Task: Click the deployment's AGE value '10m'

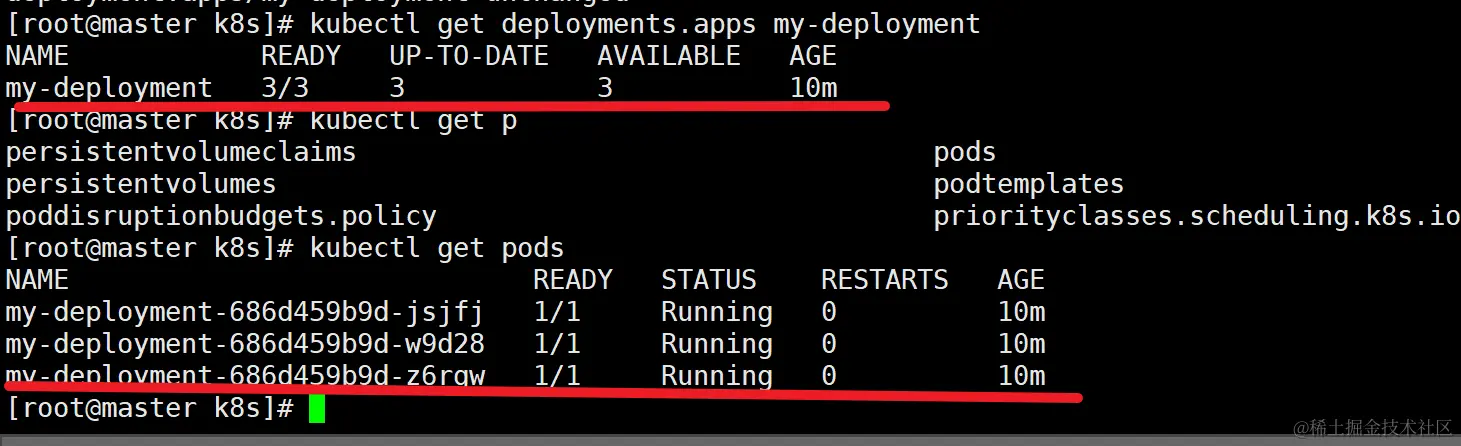Action: point(813,88)
